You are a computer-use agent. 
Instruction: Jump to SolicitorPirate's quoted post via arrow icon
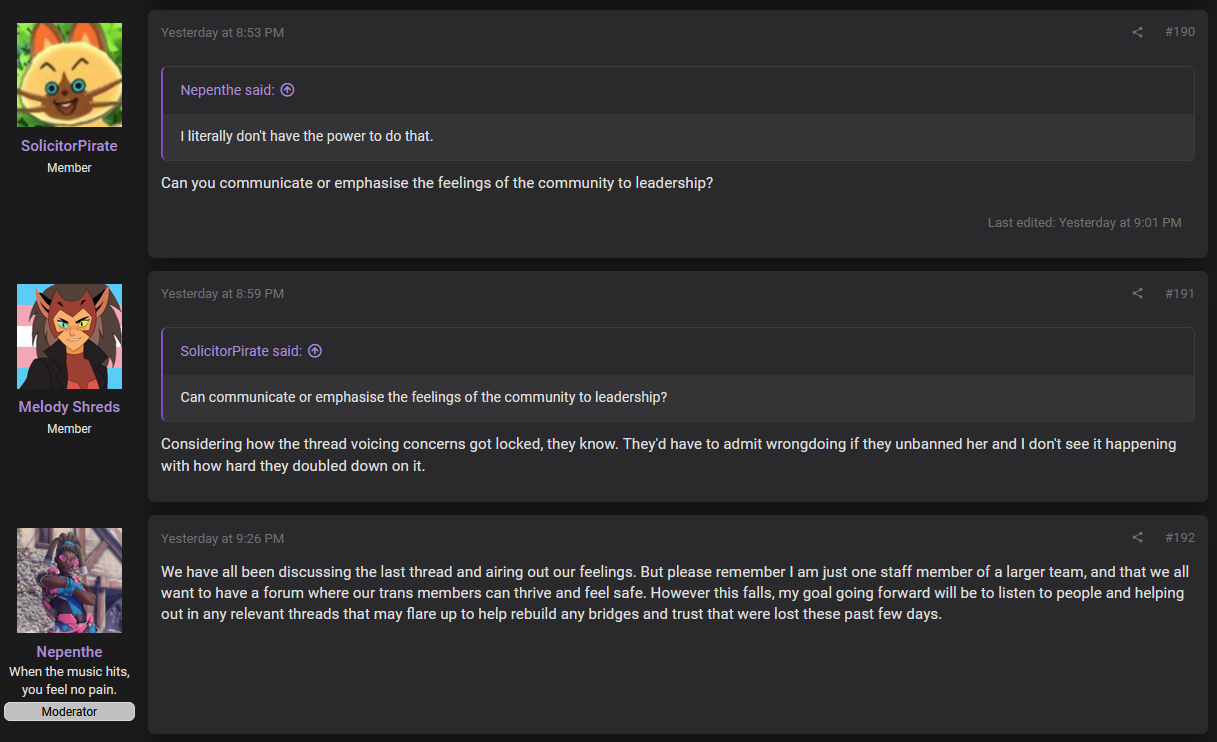tap(314, 351)
